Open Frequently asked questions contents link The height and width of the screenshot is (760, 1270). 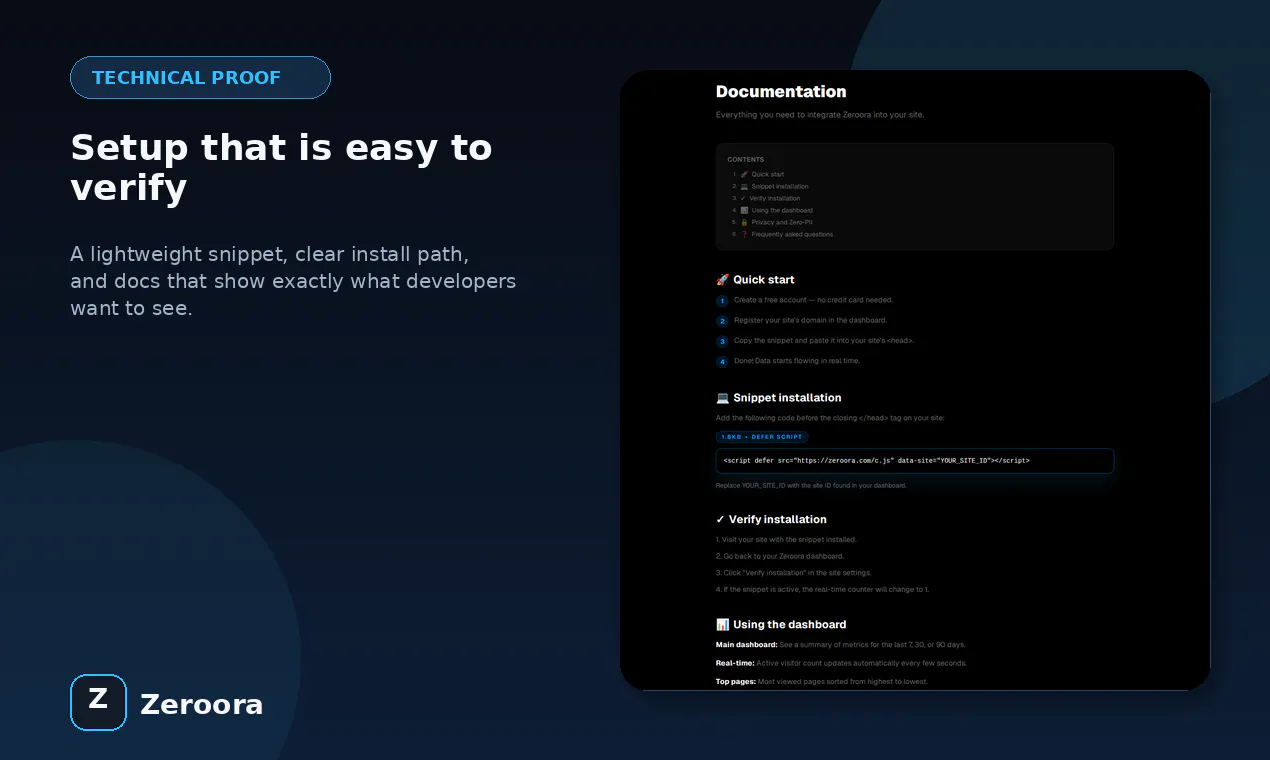tap(792, 235)
